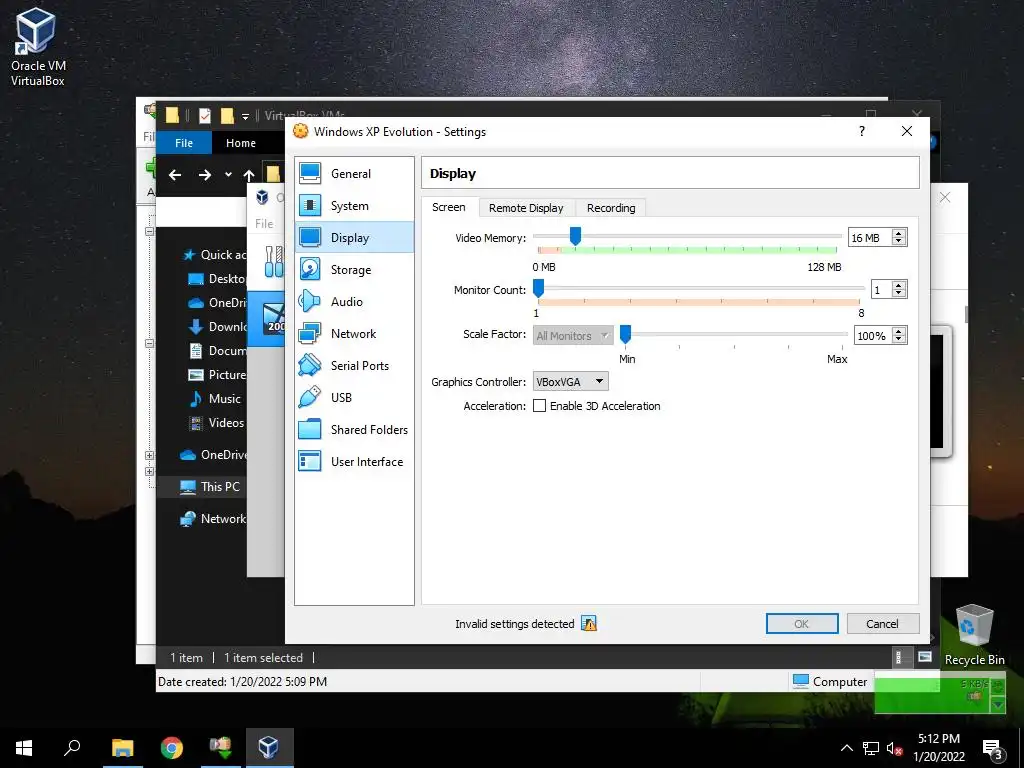
Task: Open the Shared Folders settings category
Action: pos(354,430)
